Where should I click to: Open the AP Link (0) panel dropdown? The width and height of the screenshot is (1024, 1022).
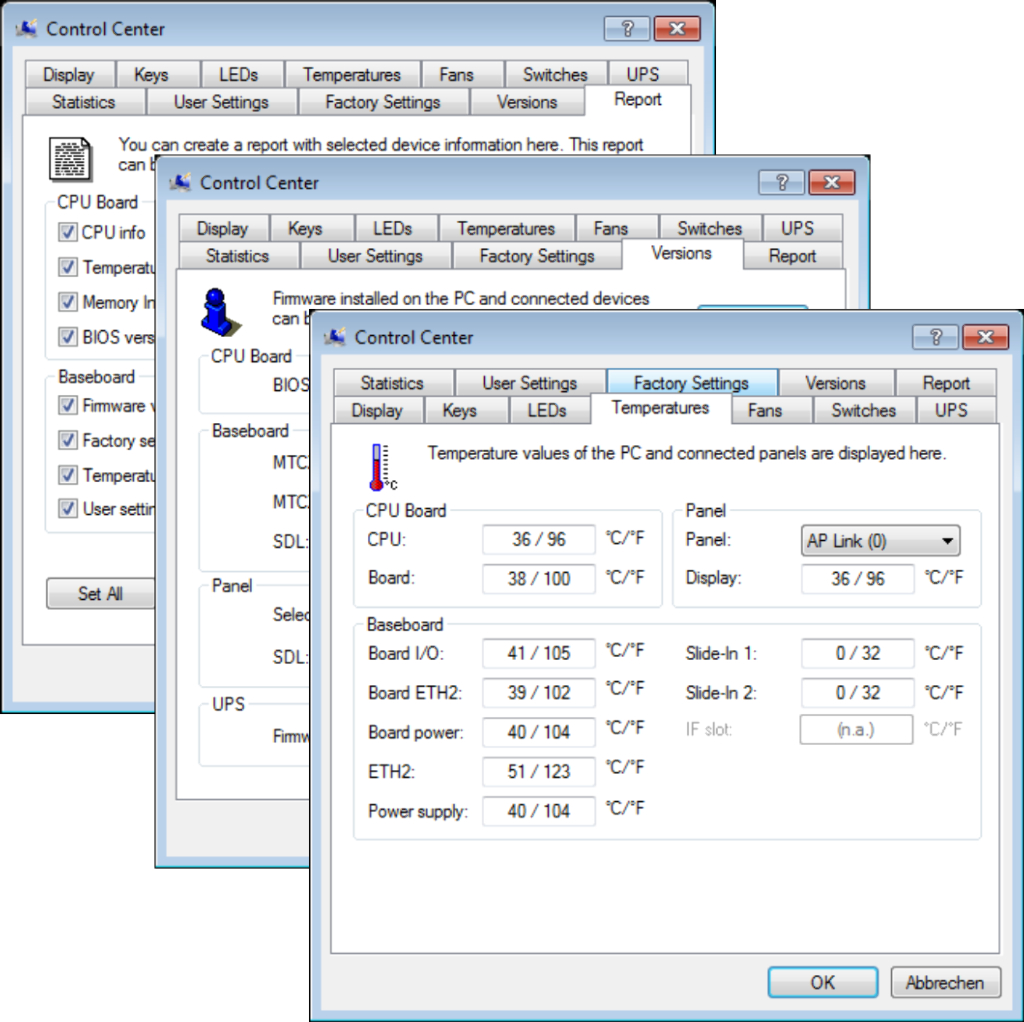click(880, 541)
